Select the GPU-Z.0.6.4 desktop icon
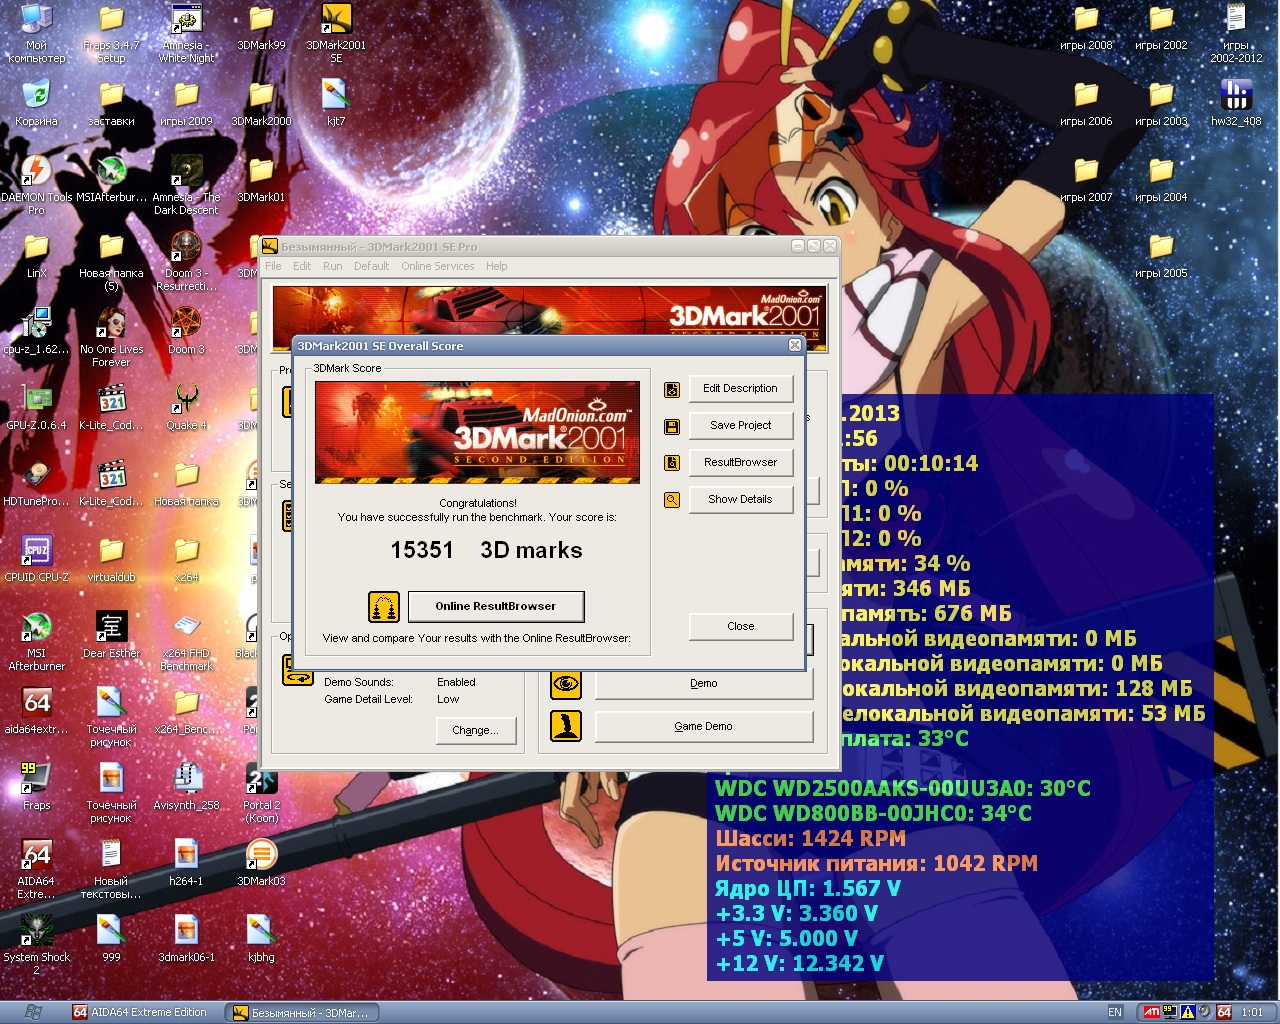Viewport: 1280px width, 1024px height. (36, 408)
